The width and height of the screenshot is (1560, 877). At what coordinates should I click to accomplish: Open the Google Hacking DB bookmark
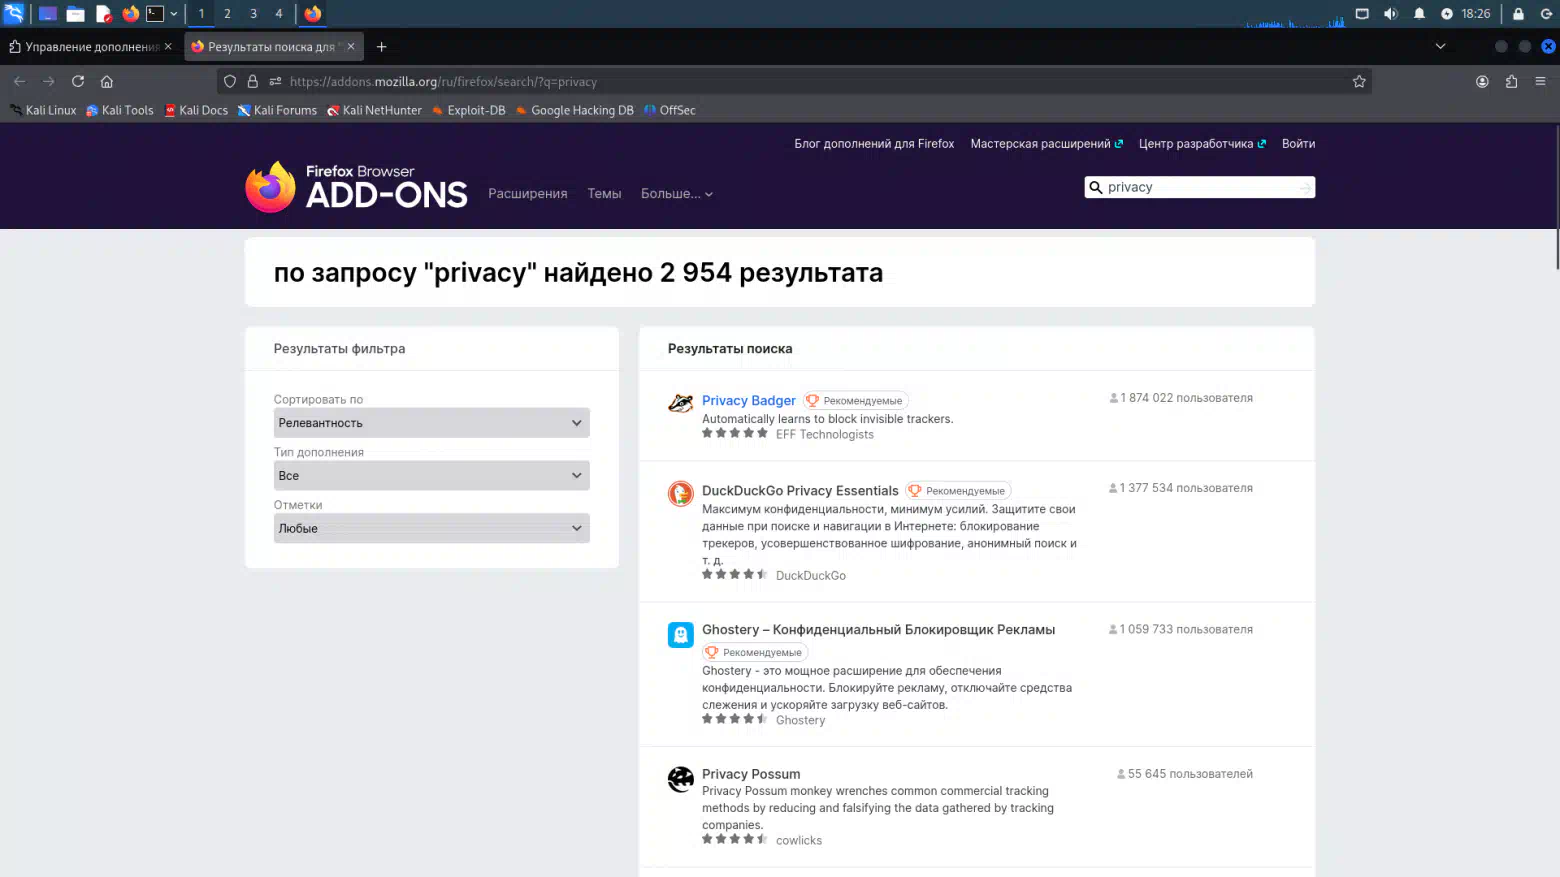(x=574, y=111)
